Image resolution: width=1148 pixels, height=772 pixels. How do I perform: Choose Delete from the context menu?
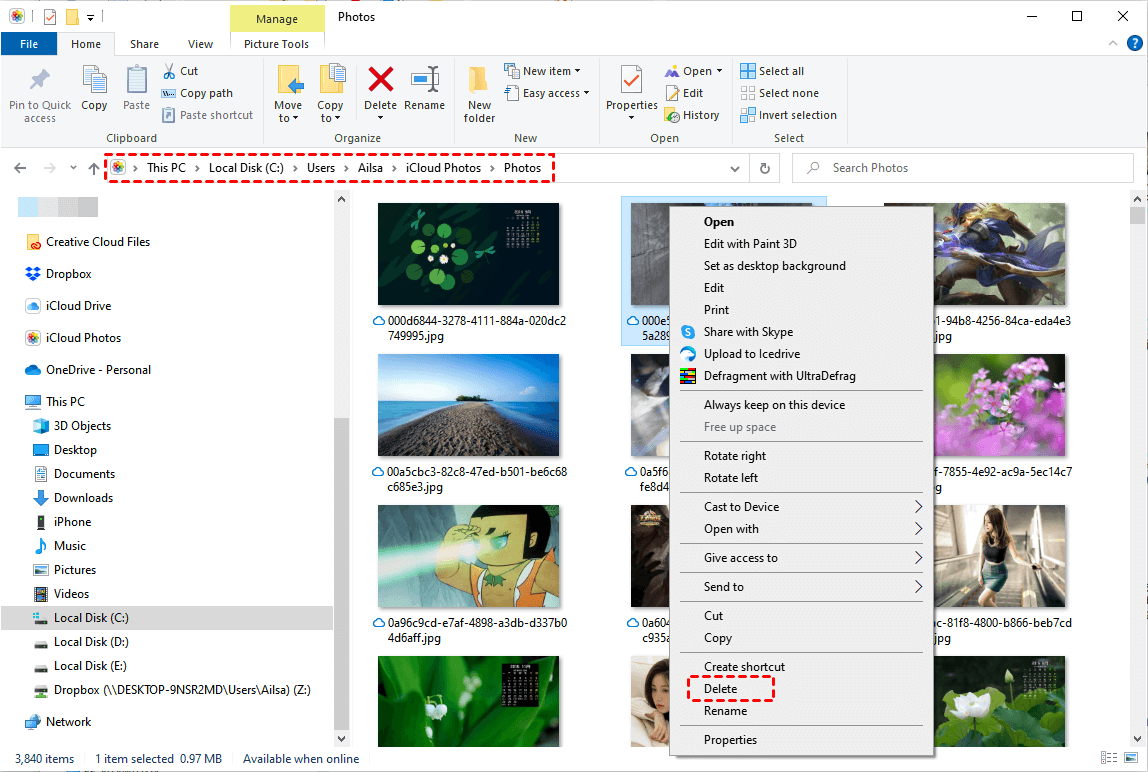coord(720,689)
